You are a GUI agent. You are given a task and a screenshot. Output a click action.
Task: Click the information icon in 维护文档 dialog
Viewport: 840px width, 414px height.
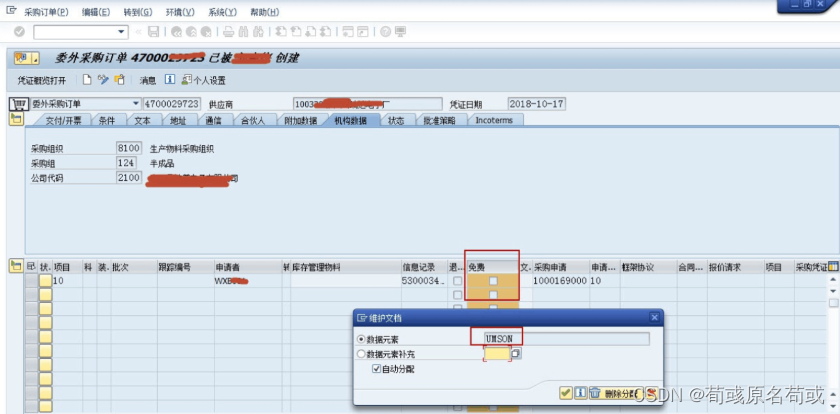(x=580, y=394)
